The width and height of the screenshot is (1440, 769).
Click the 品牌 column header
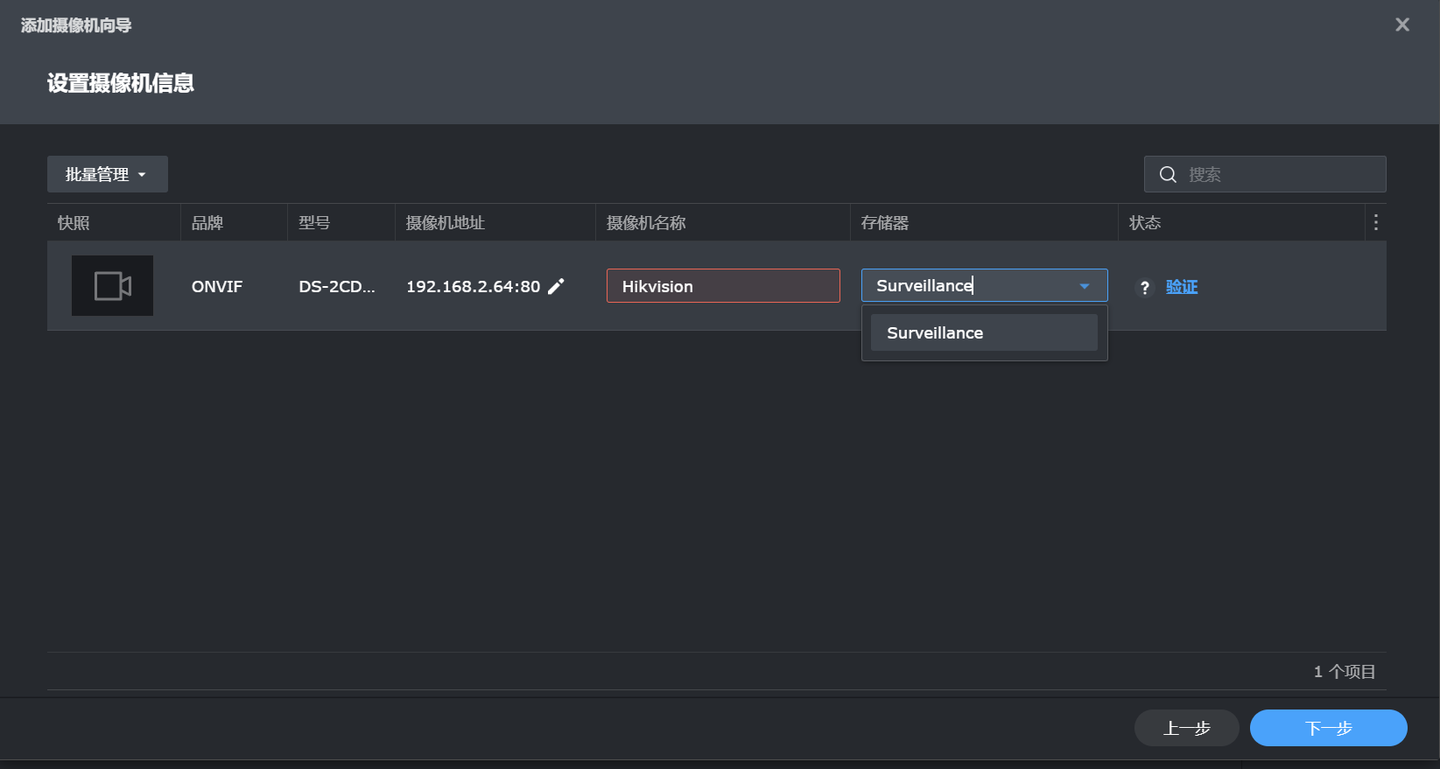[208, 223]
